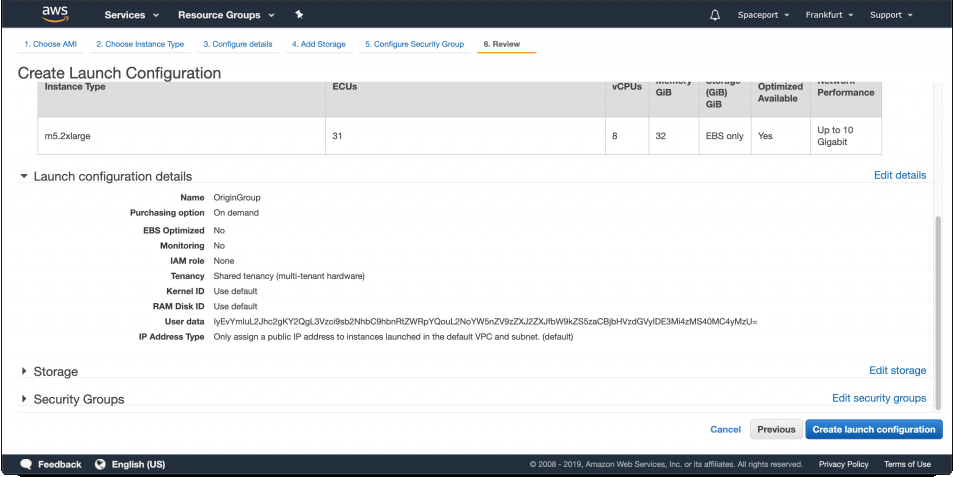This screenshot has width=953, height=477.
Task: Click the 'On demand' purchasing option value
Action: click(x=236, y=213)
